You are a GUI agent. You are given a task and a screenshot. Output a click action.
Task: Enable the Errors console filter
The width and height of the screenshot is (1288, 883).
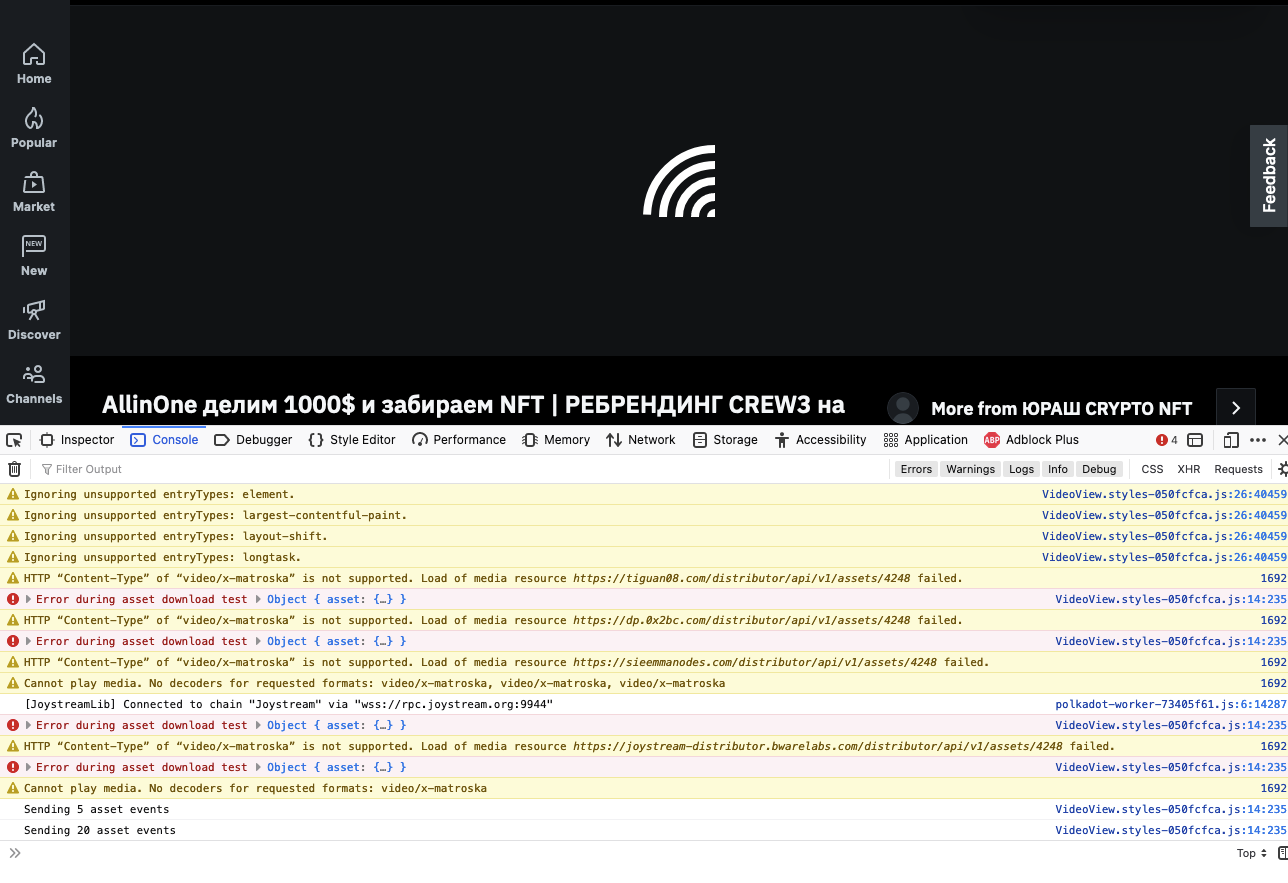tap(916, 469)
